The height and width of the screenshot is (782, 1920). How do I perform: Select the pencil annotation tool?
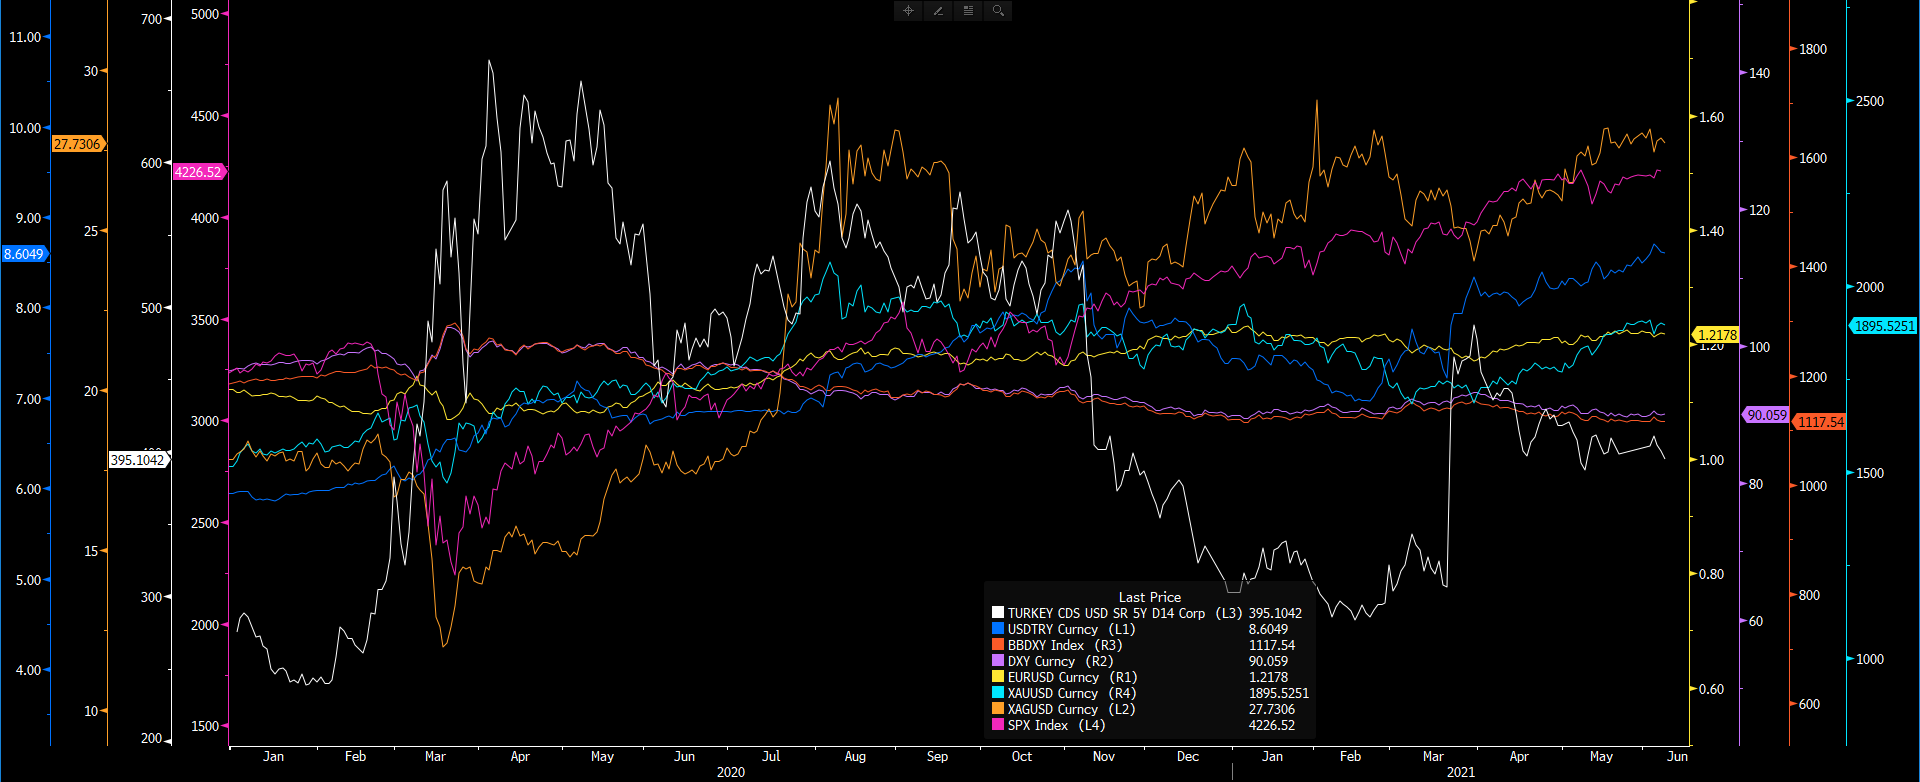coord(938,11)
